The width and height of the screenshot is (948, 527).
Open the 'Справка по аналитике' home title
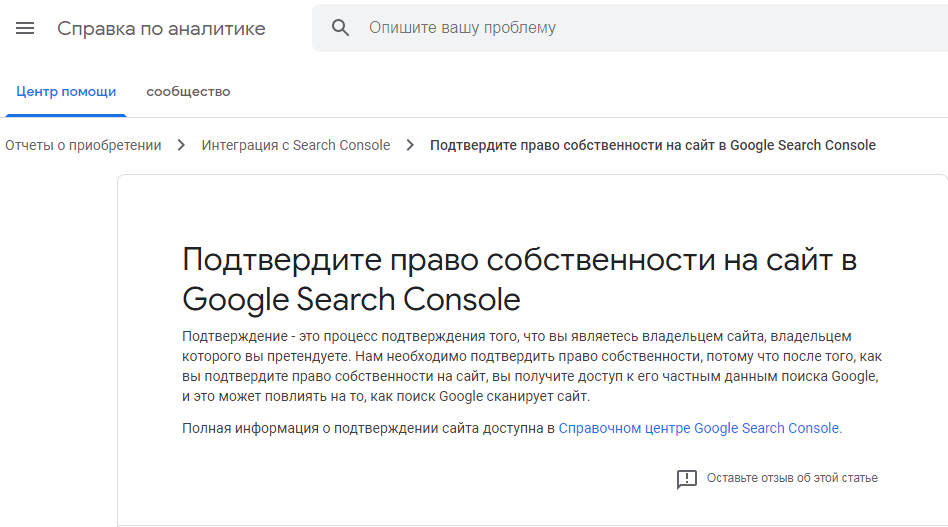point(161,28)
